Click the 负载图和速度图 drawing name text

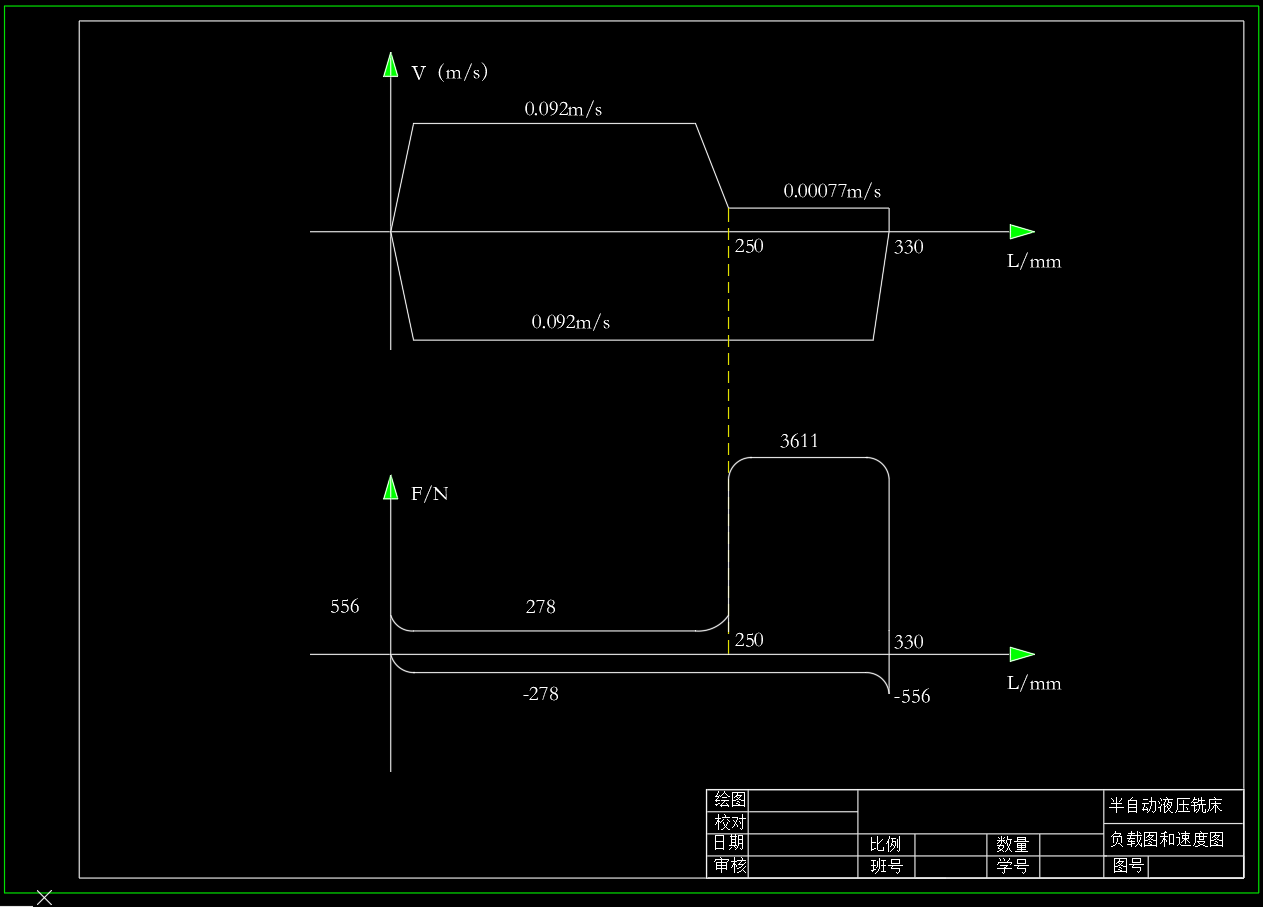[x=1167, y=840]
